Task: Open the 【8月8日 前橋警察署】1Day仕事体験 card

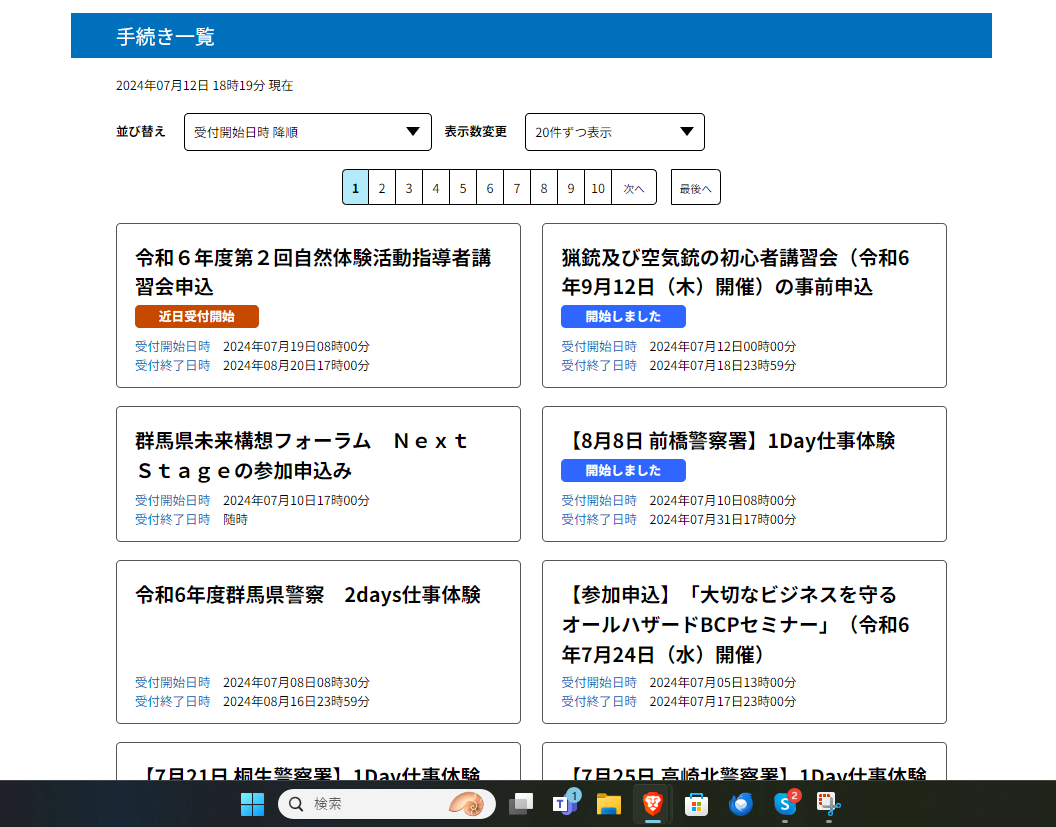Action: click(x=730, y=441)
